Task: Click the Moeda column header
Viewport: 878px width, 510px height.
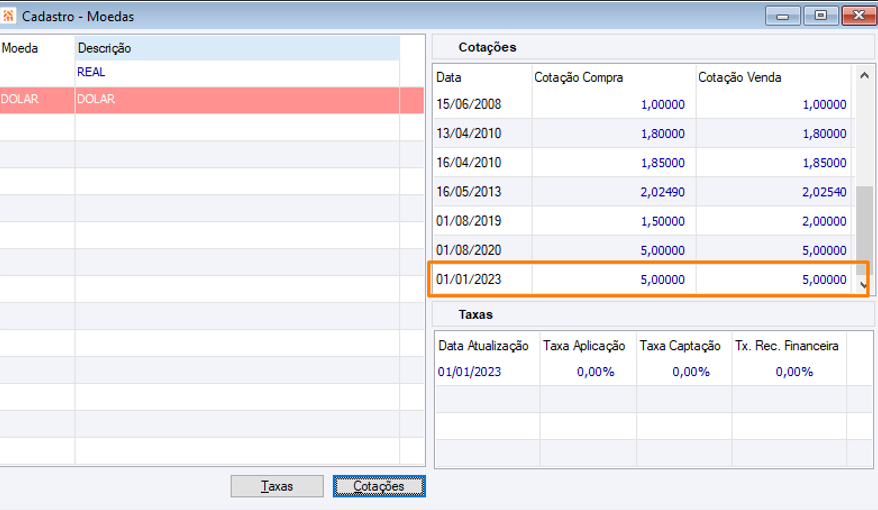Action: coord(37,48)
